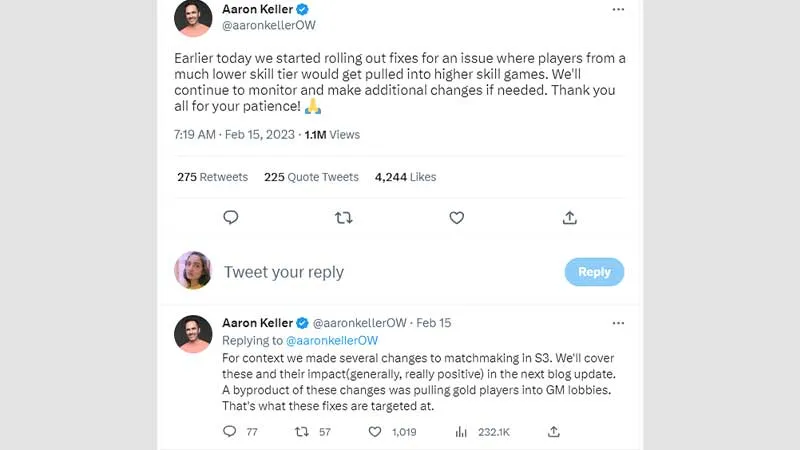Focus the Tweet your reply field
This screenshot has width=800, height=450.
point(388,272)
